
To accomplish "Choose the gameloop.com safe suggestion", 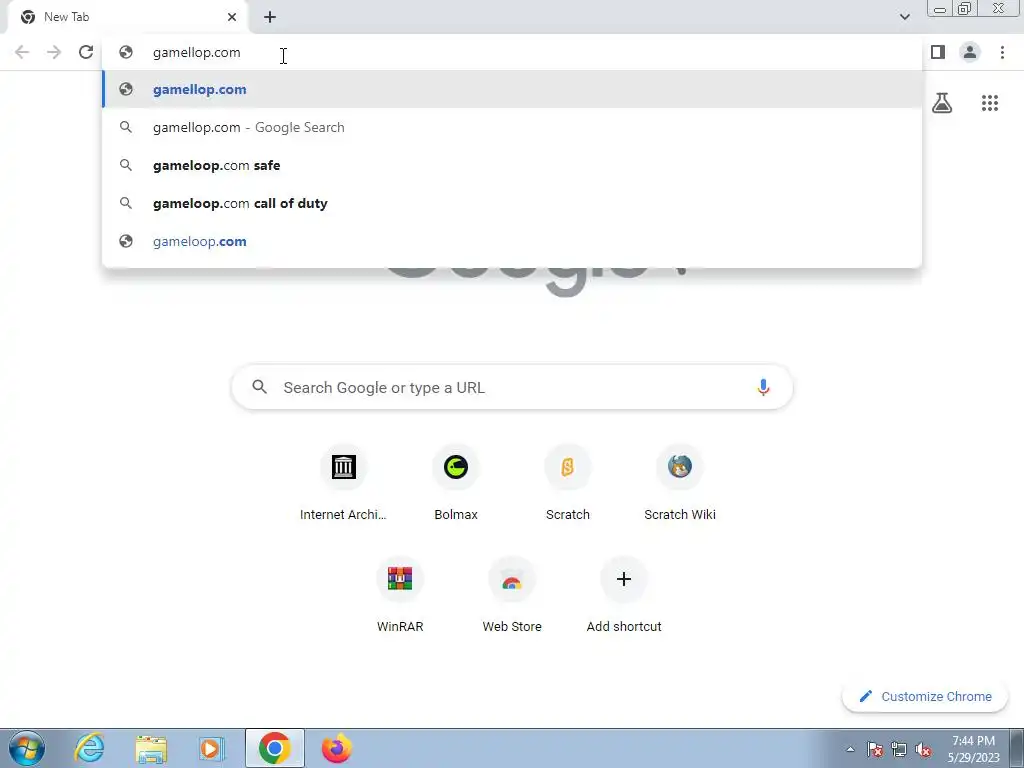I will pos(512,165).
